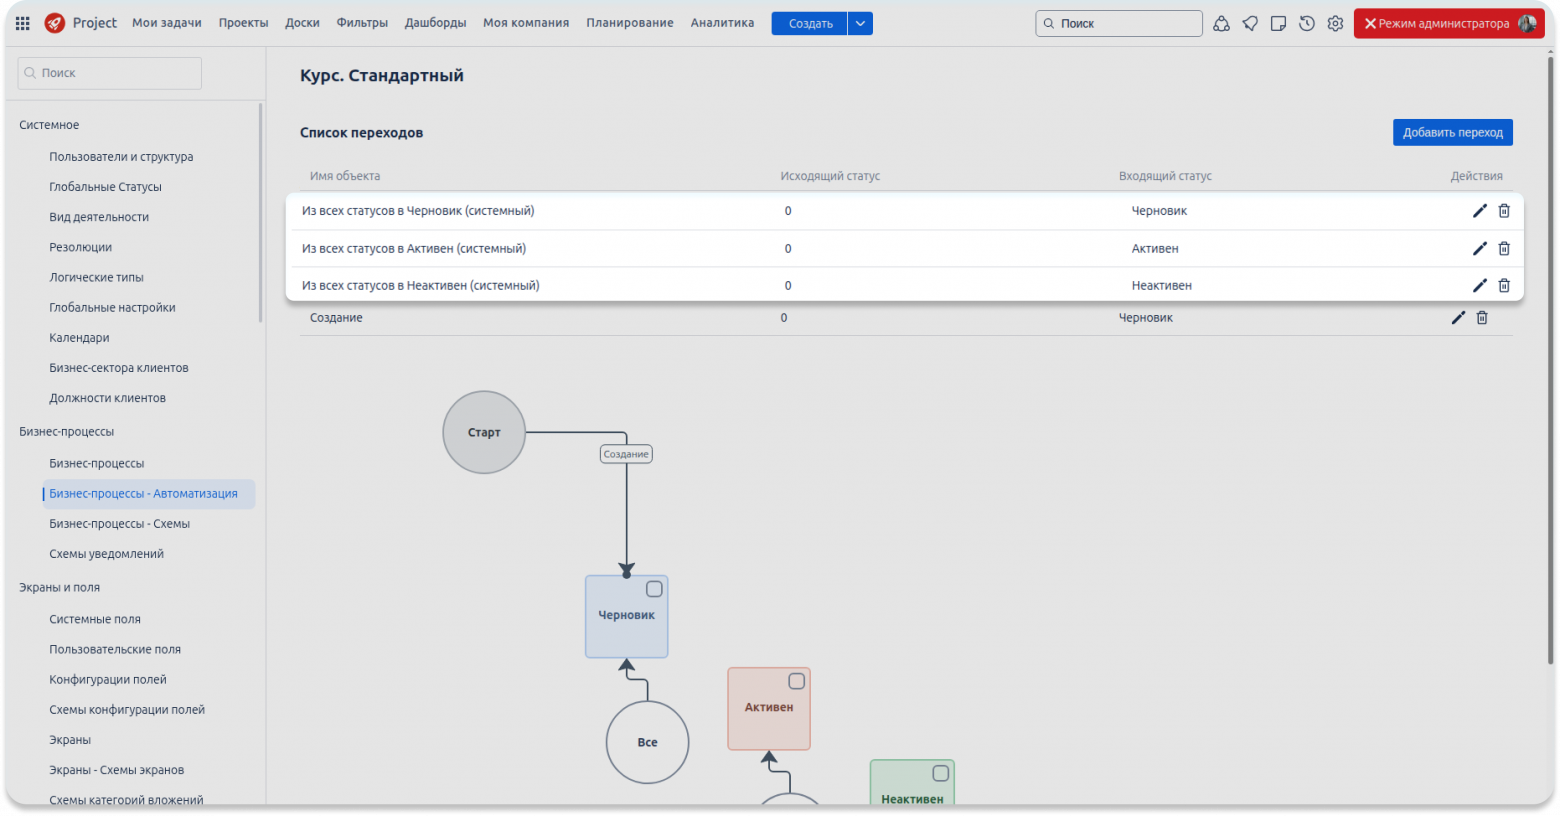Edit the transition to Черновик (системный) pencil icon

pos(1480,211)
